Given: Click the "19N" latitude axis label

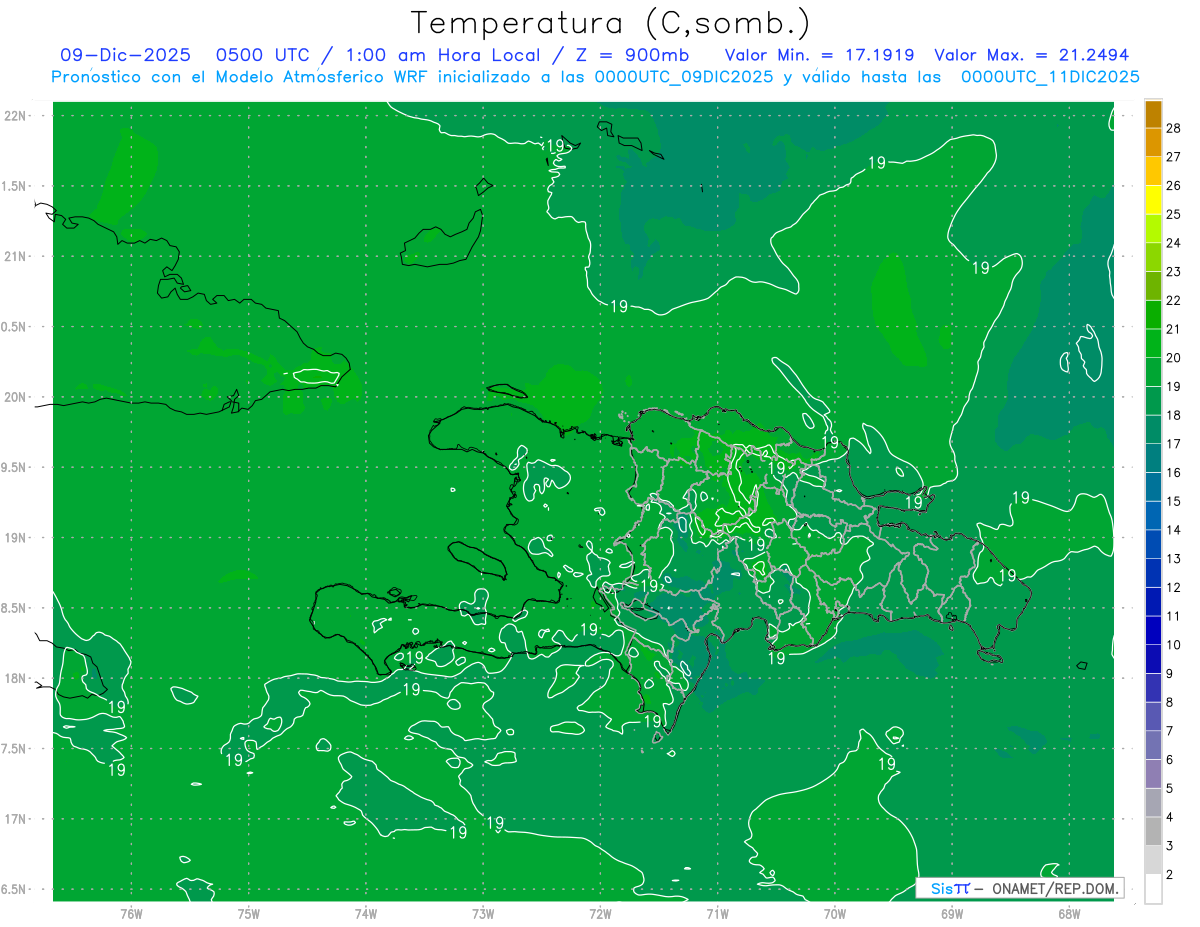Looking at the screenshot, I should coord(16,538).
